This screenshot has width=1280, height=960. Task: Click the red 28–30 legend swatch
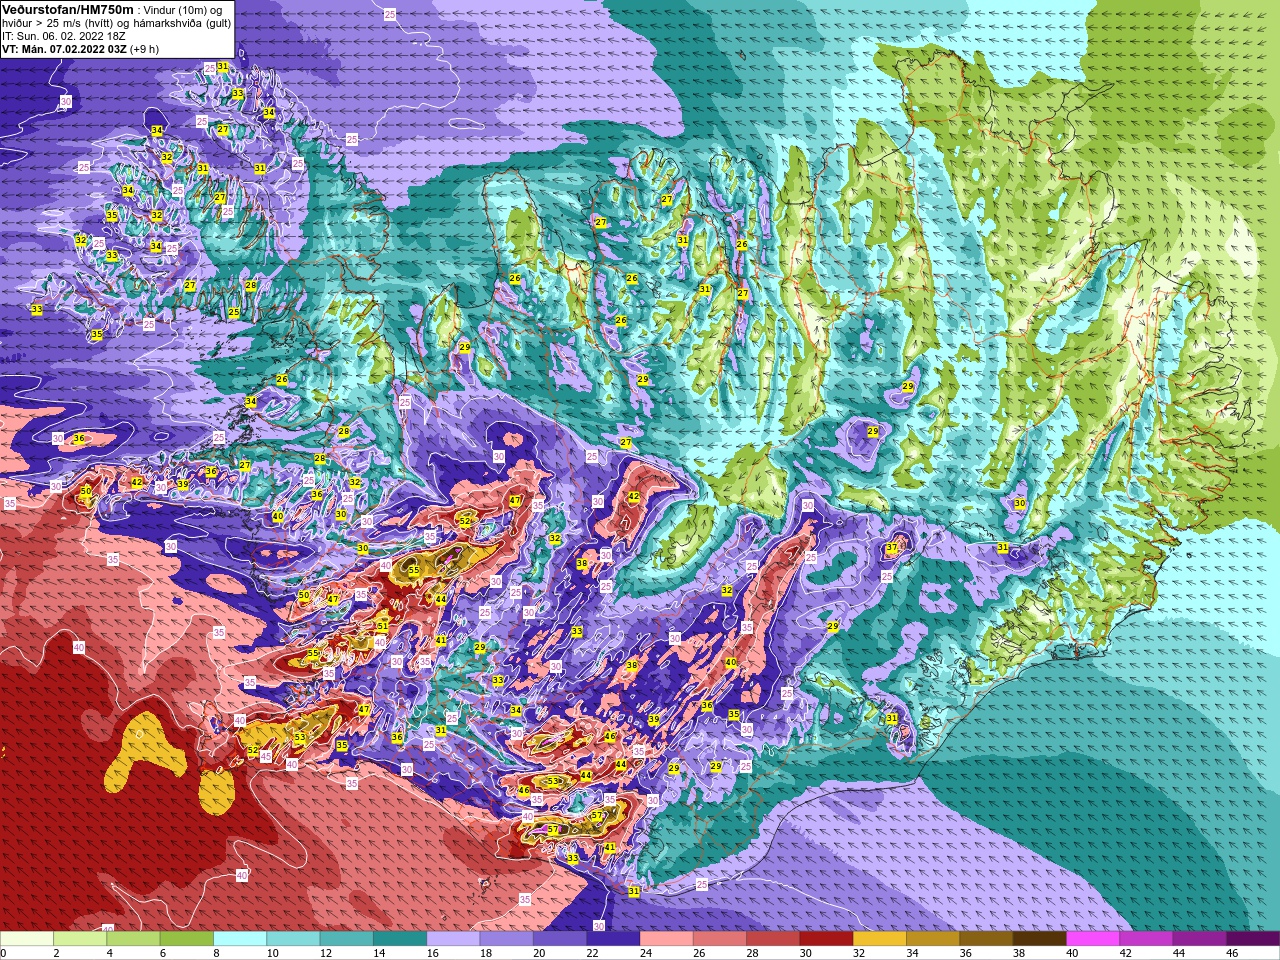click(x=774, y=939)
